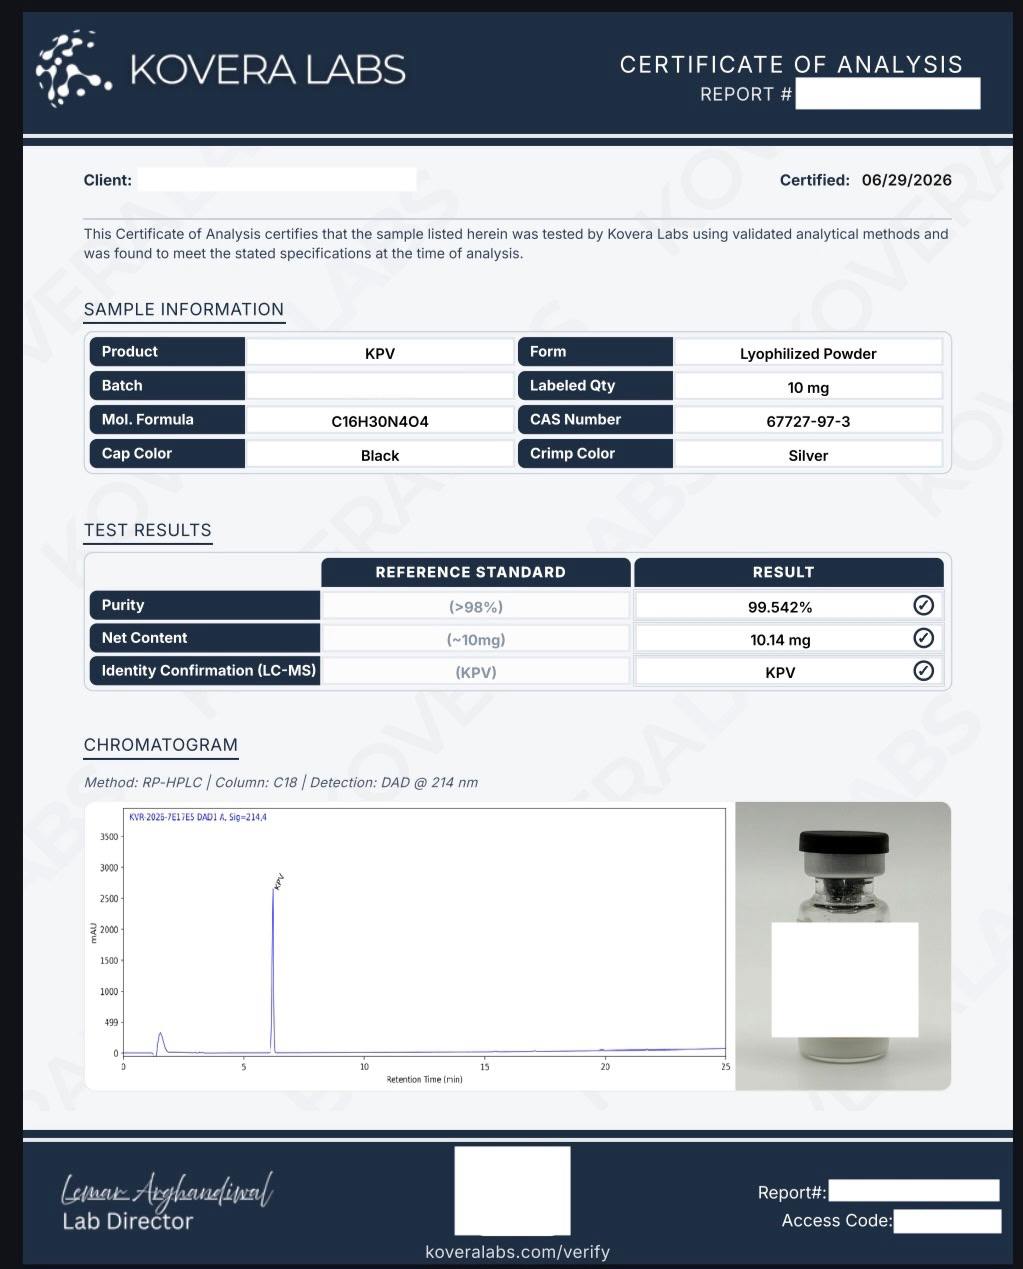Click the Crimp Color Silver value

pyautogui.click(x=808, y=455)
